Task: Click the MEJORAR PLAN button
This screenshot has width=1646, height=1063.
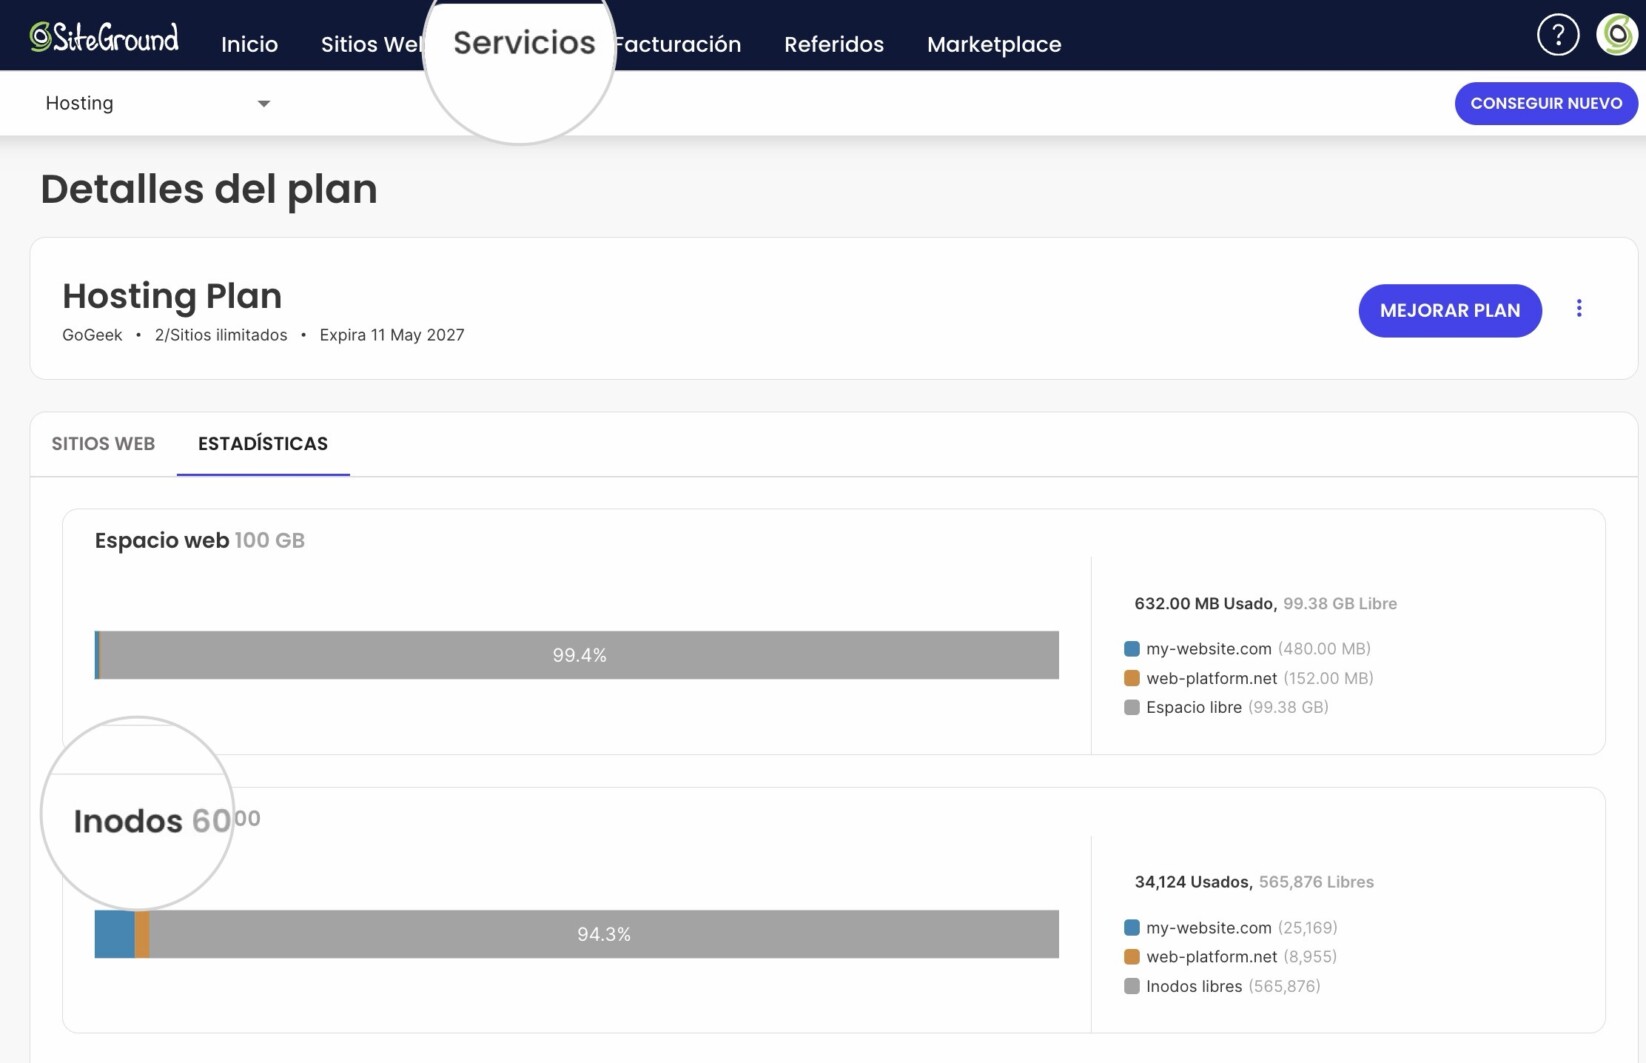Action: tap(1450, 310)
